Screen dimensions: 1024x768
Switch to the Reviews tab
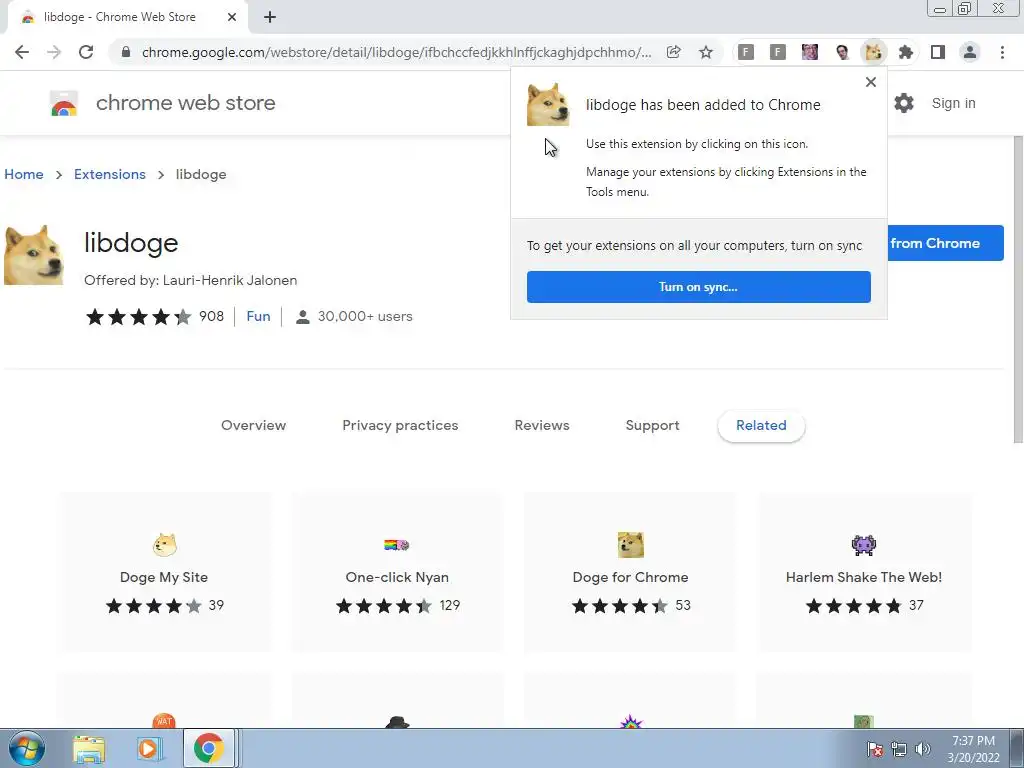(542, 425)
